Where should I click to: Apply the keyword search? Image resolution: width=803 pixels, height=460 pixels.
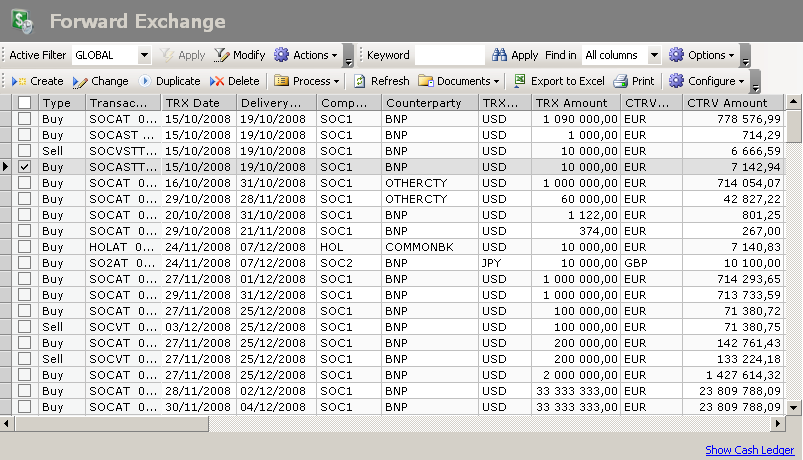[514, 55]
